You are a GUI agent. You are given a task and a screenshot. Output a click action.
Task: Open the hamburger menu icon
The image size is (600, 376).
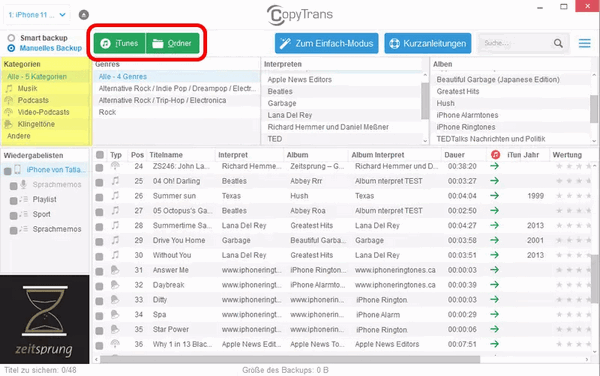tap(584, 43)
